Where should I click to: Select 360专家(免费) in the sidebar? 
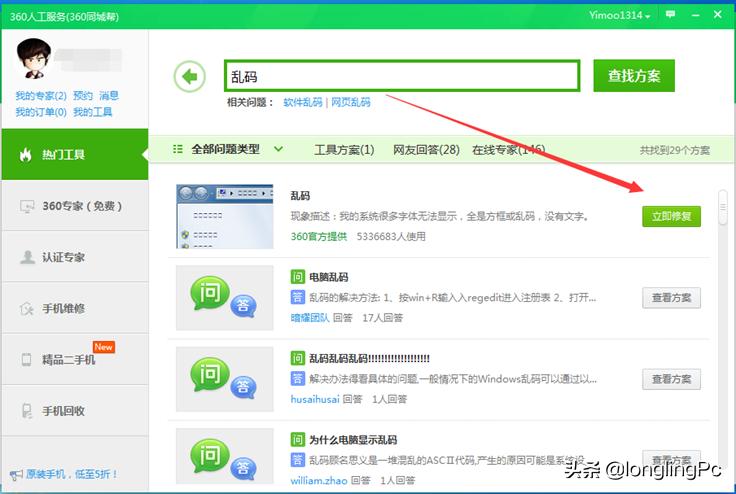(75, 206)
